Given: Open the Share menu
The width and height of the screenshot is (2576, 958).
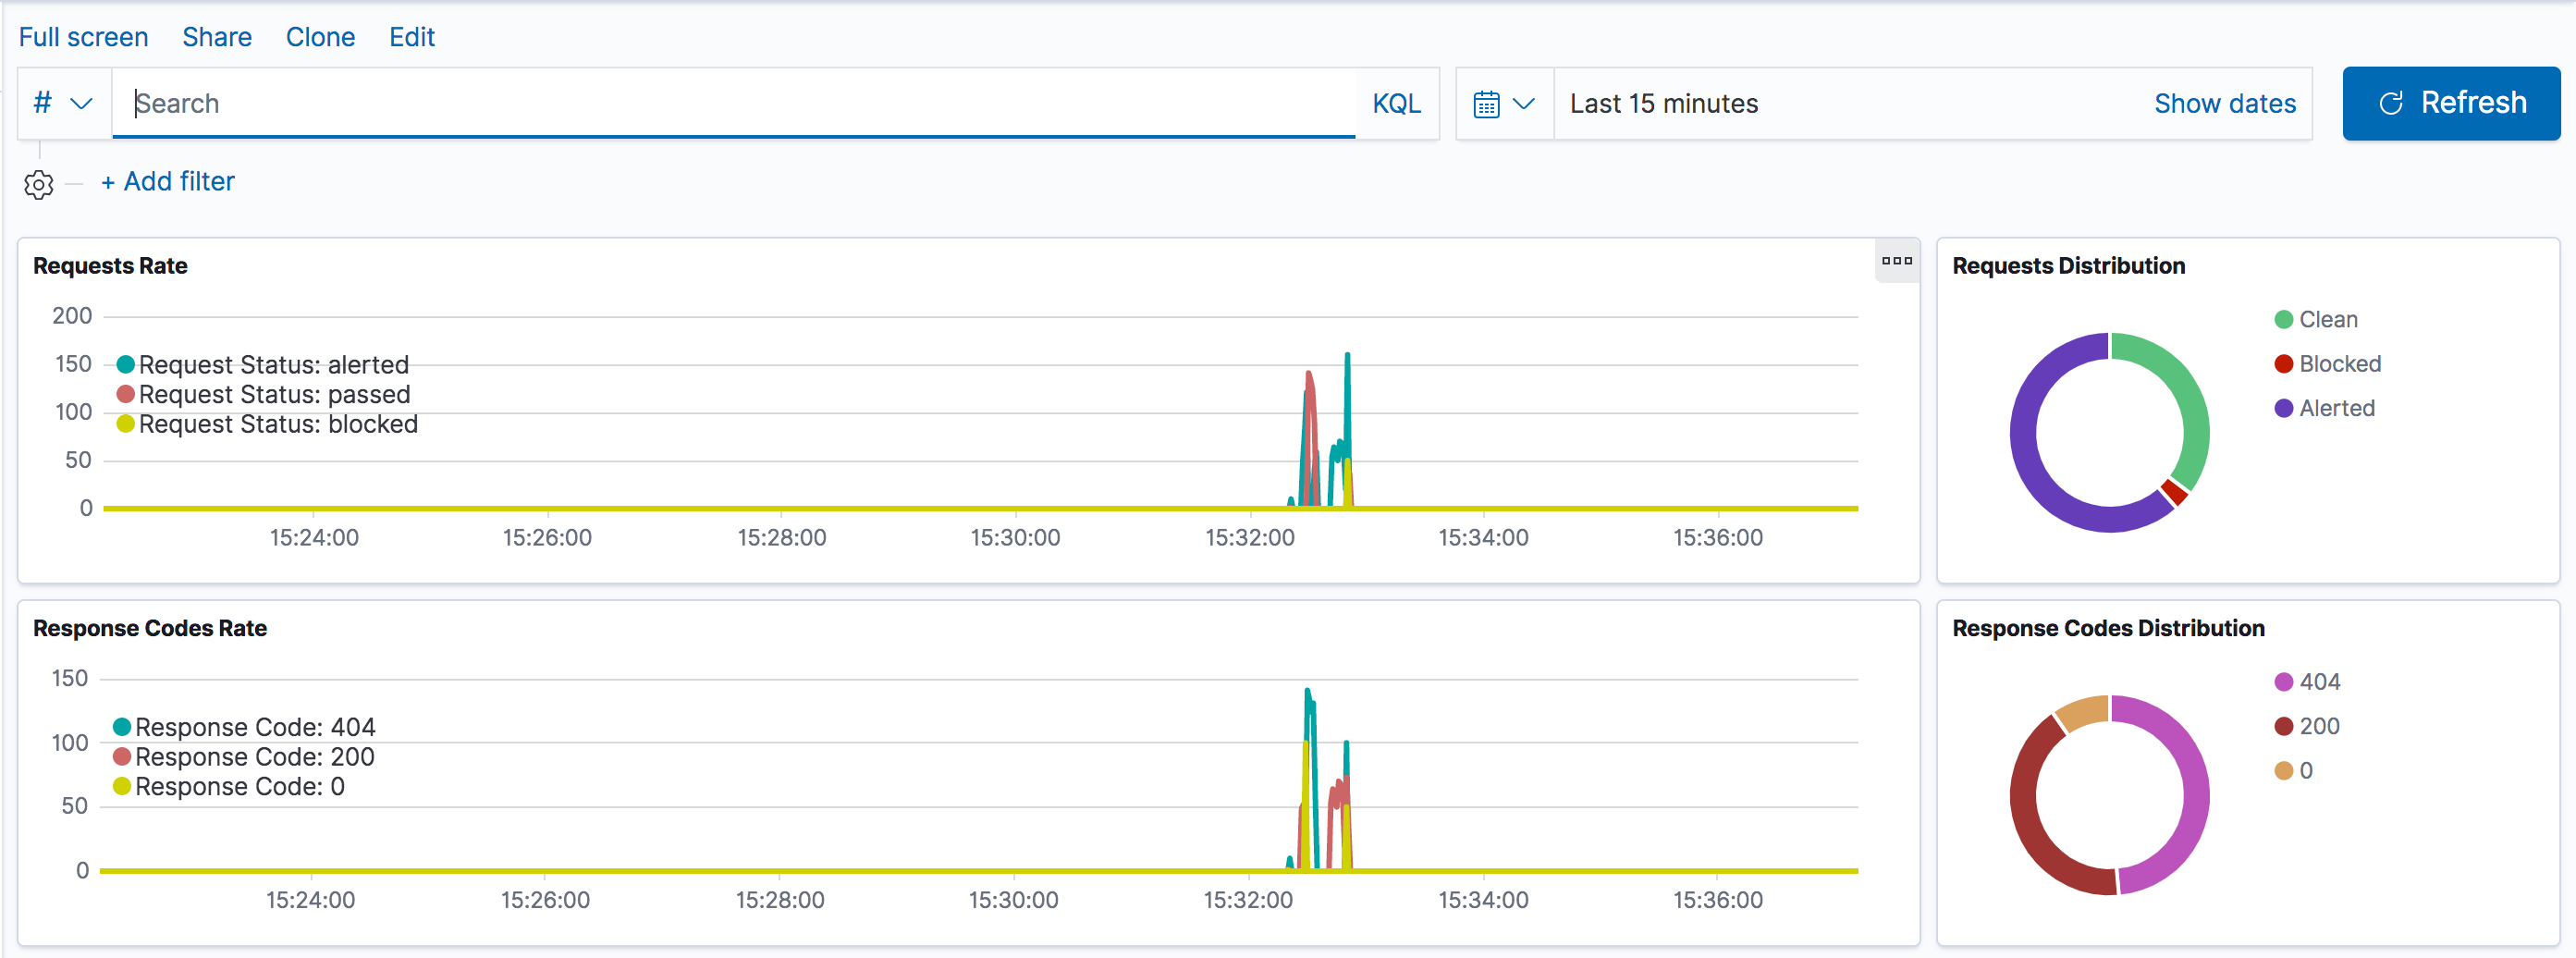Looking at the screenshot, I should click(216, 37).
